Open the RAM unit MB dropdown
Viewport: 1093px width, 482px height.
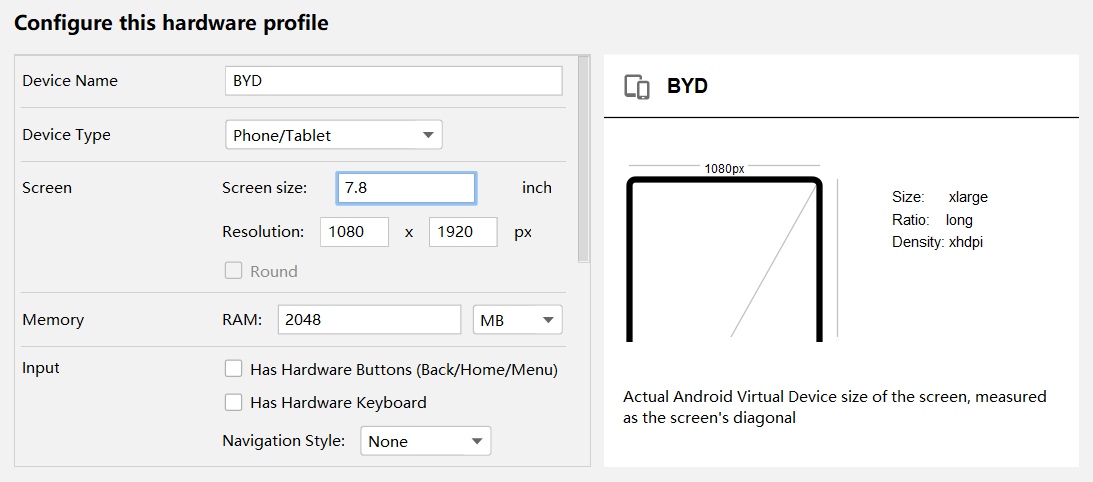(x=518, y=320)
